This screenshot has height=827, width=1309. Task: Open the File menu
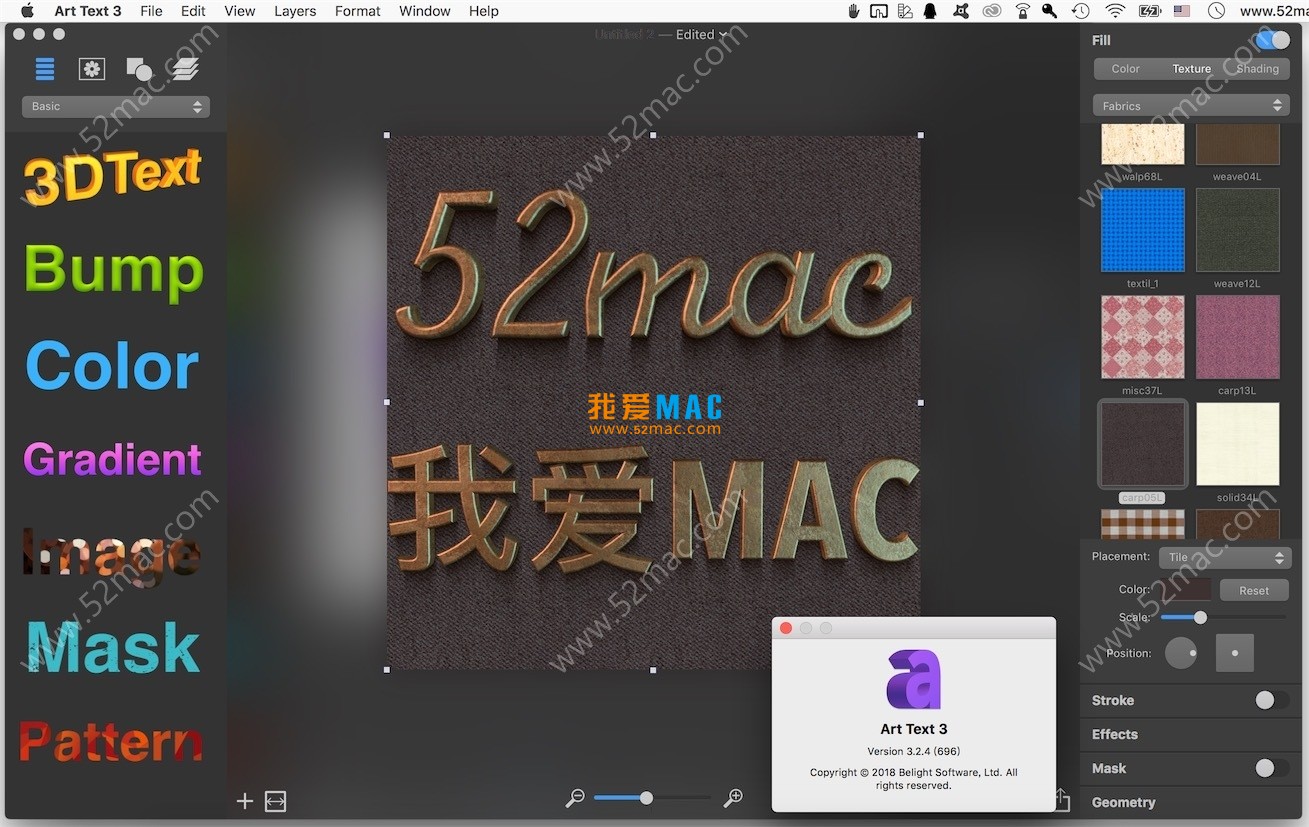(x=151, y=11)
